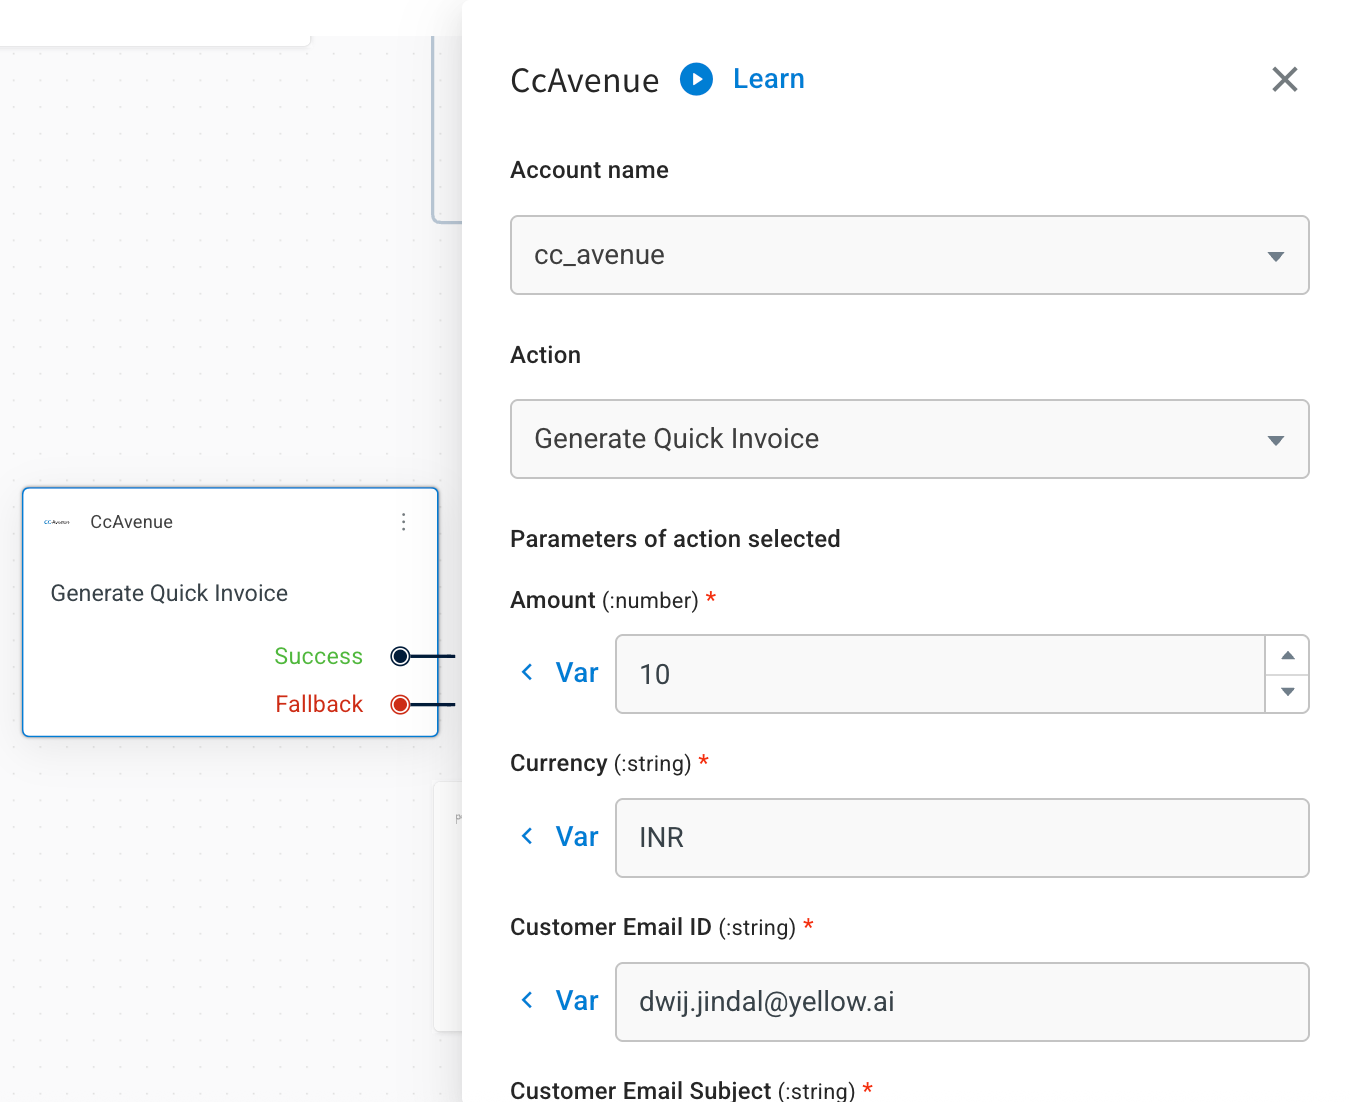Image resolution: width=1350 pixels, height=1102 pixels.
Task: Click the Amount number input field
Action: pyautogui.click(x=940, y=674)
